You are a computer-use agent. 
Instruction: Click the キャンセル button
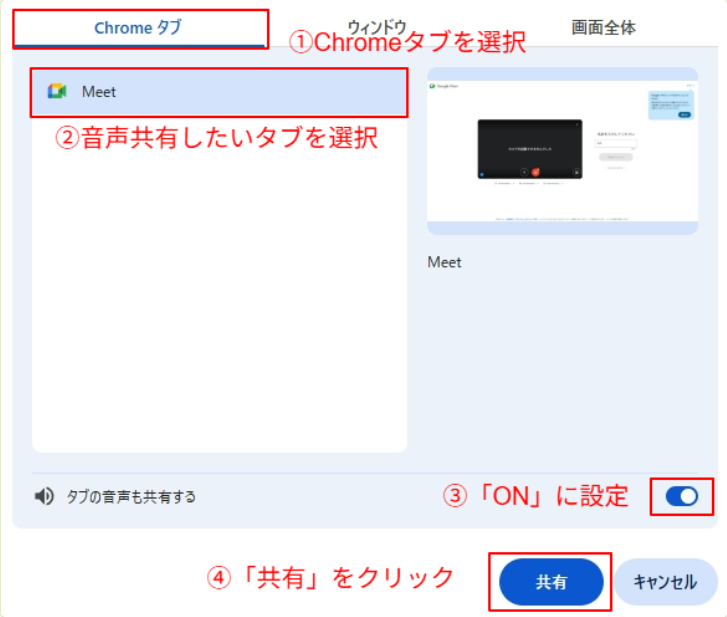click(x=665, y=582)
